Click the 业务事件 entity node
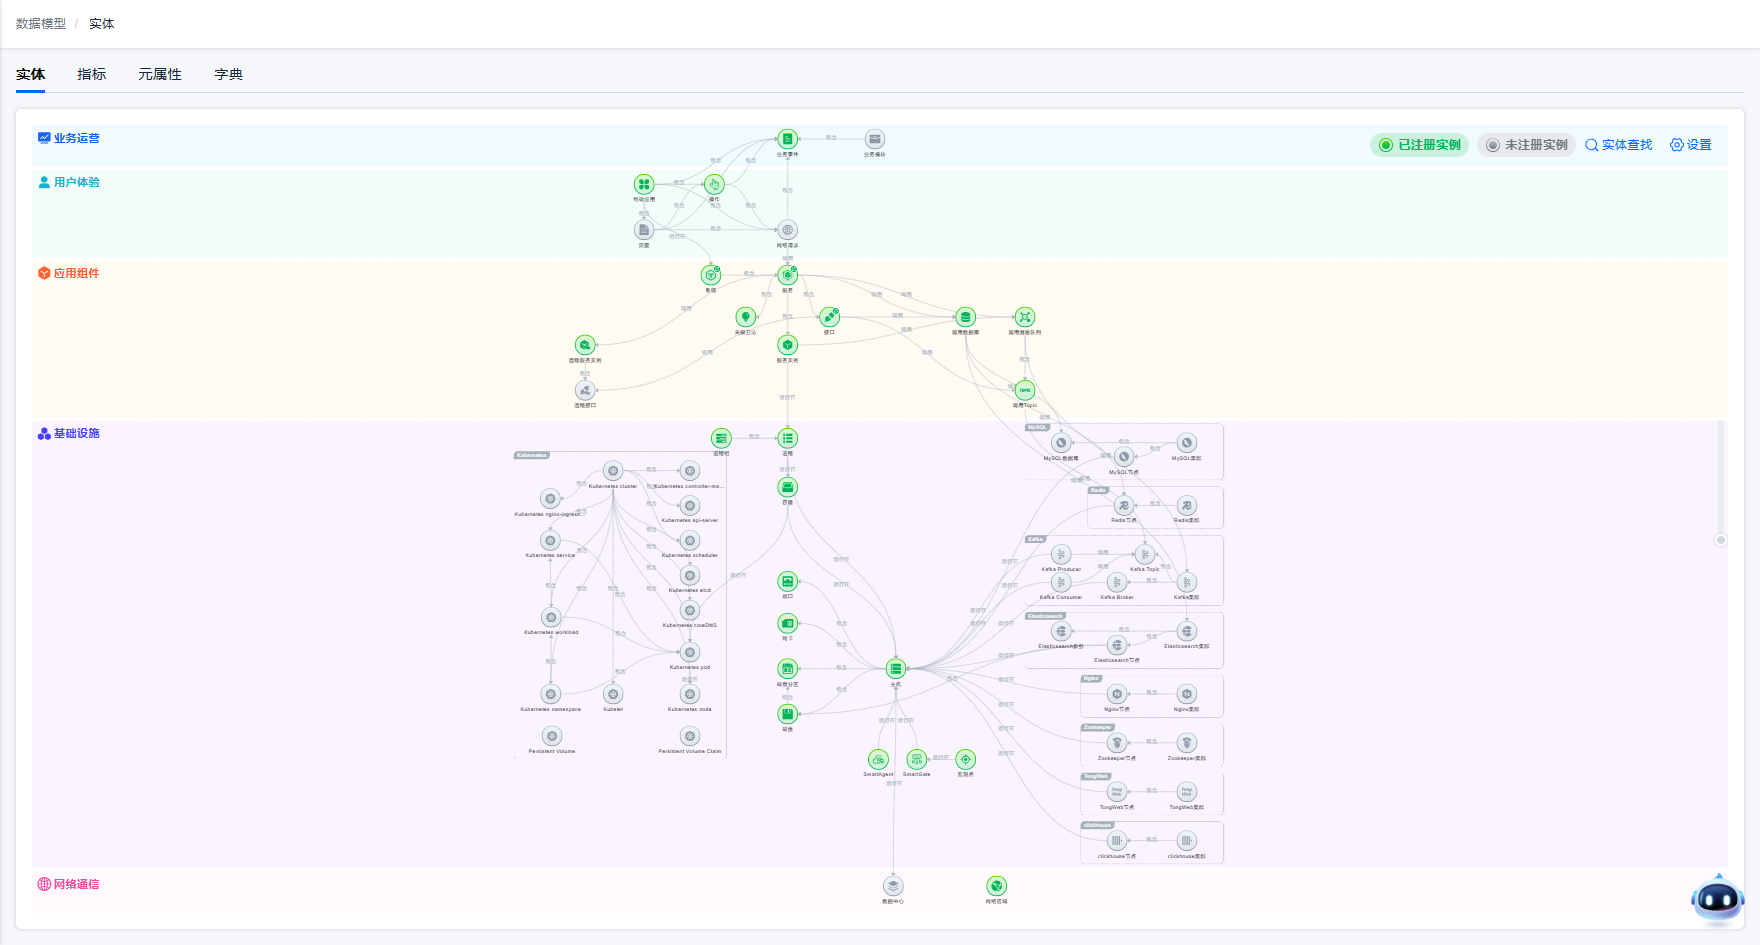Viewport: 1760px width, 945px height. 787,139
